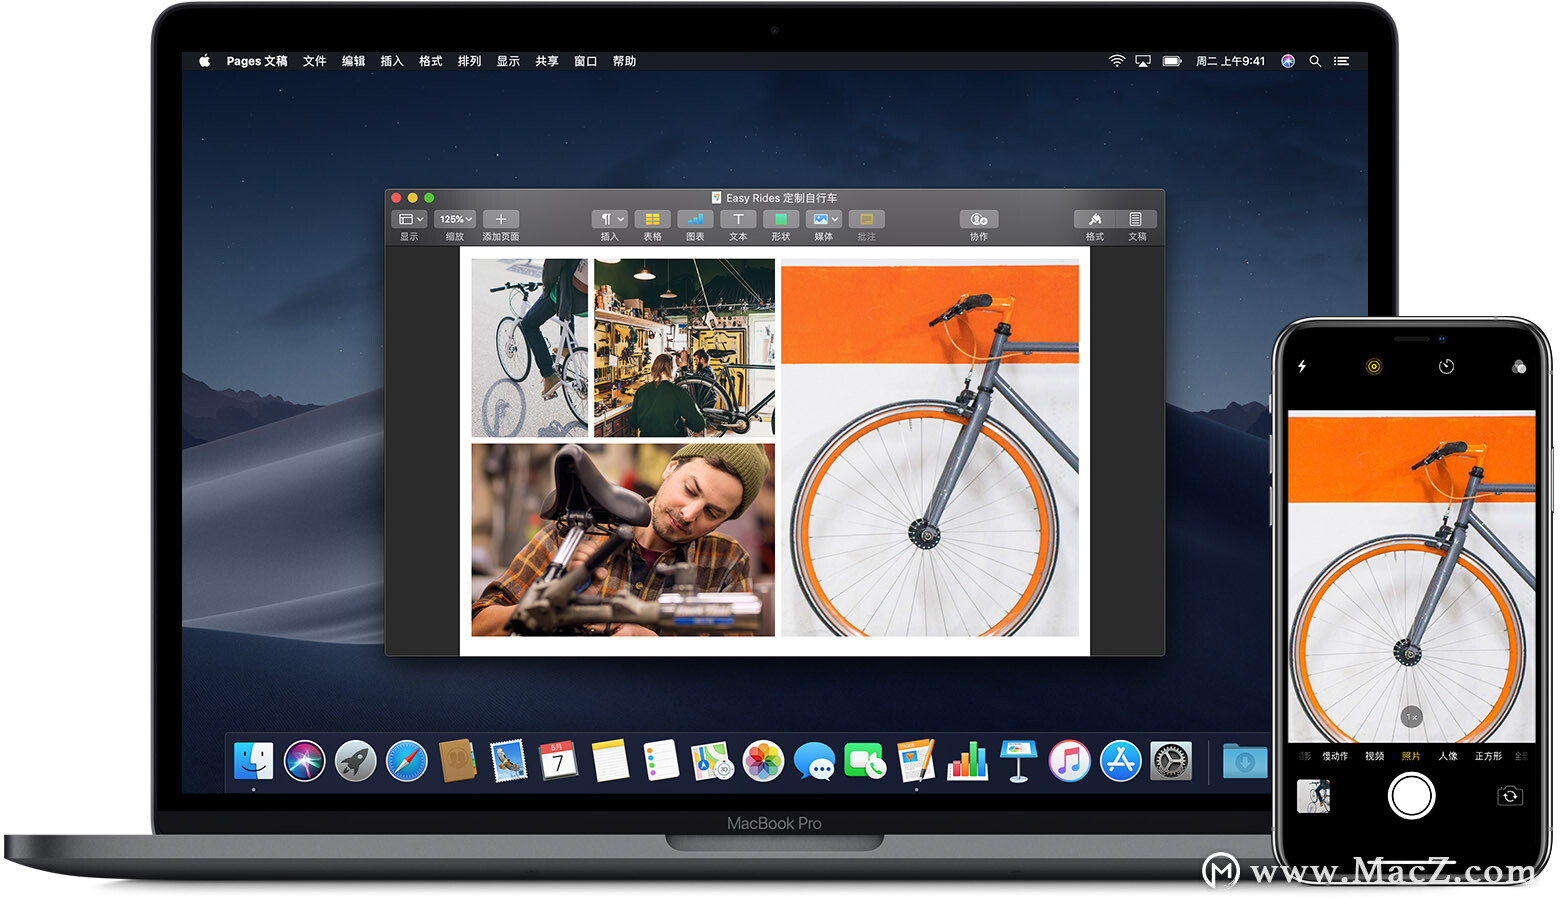Image resolution: width=1560 pixels, height=898 pixels.
Task: Open the 编辑 menu
Action: [354, 61]
